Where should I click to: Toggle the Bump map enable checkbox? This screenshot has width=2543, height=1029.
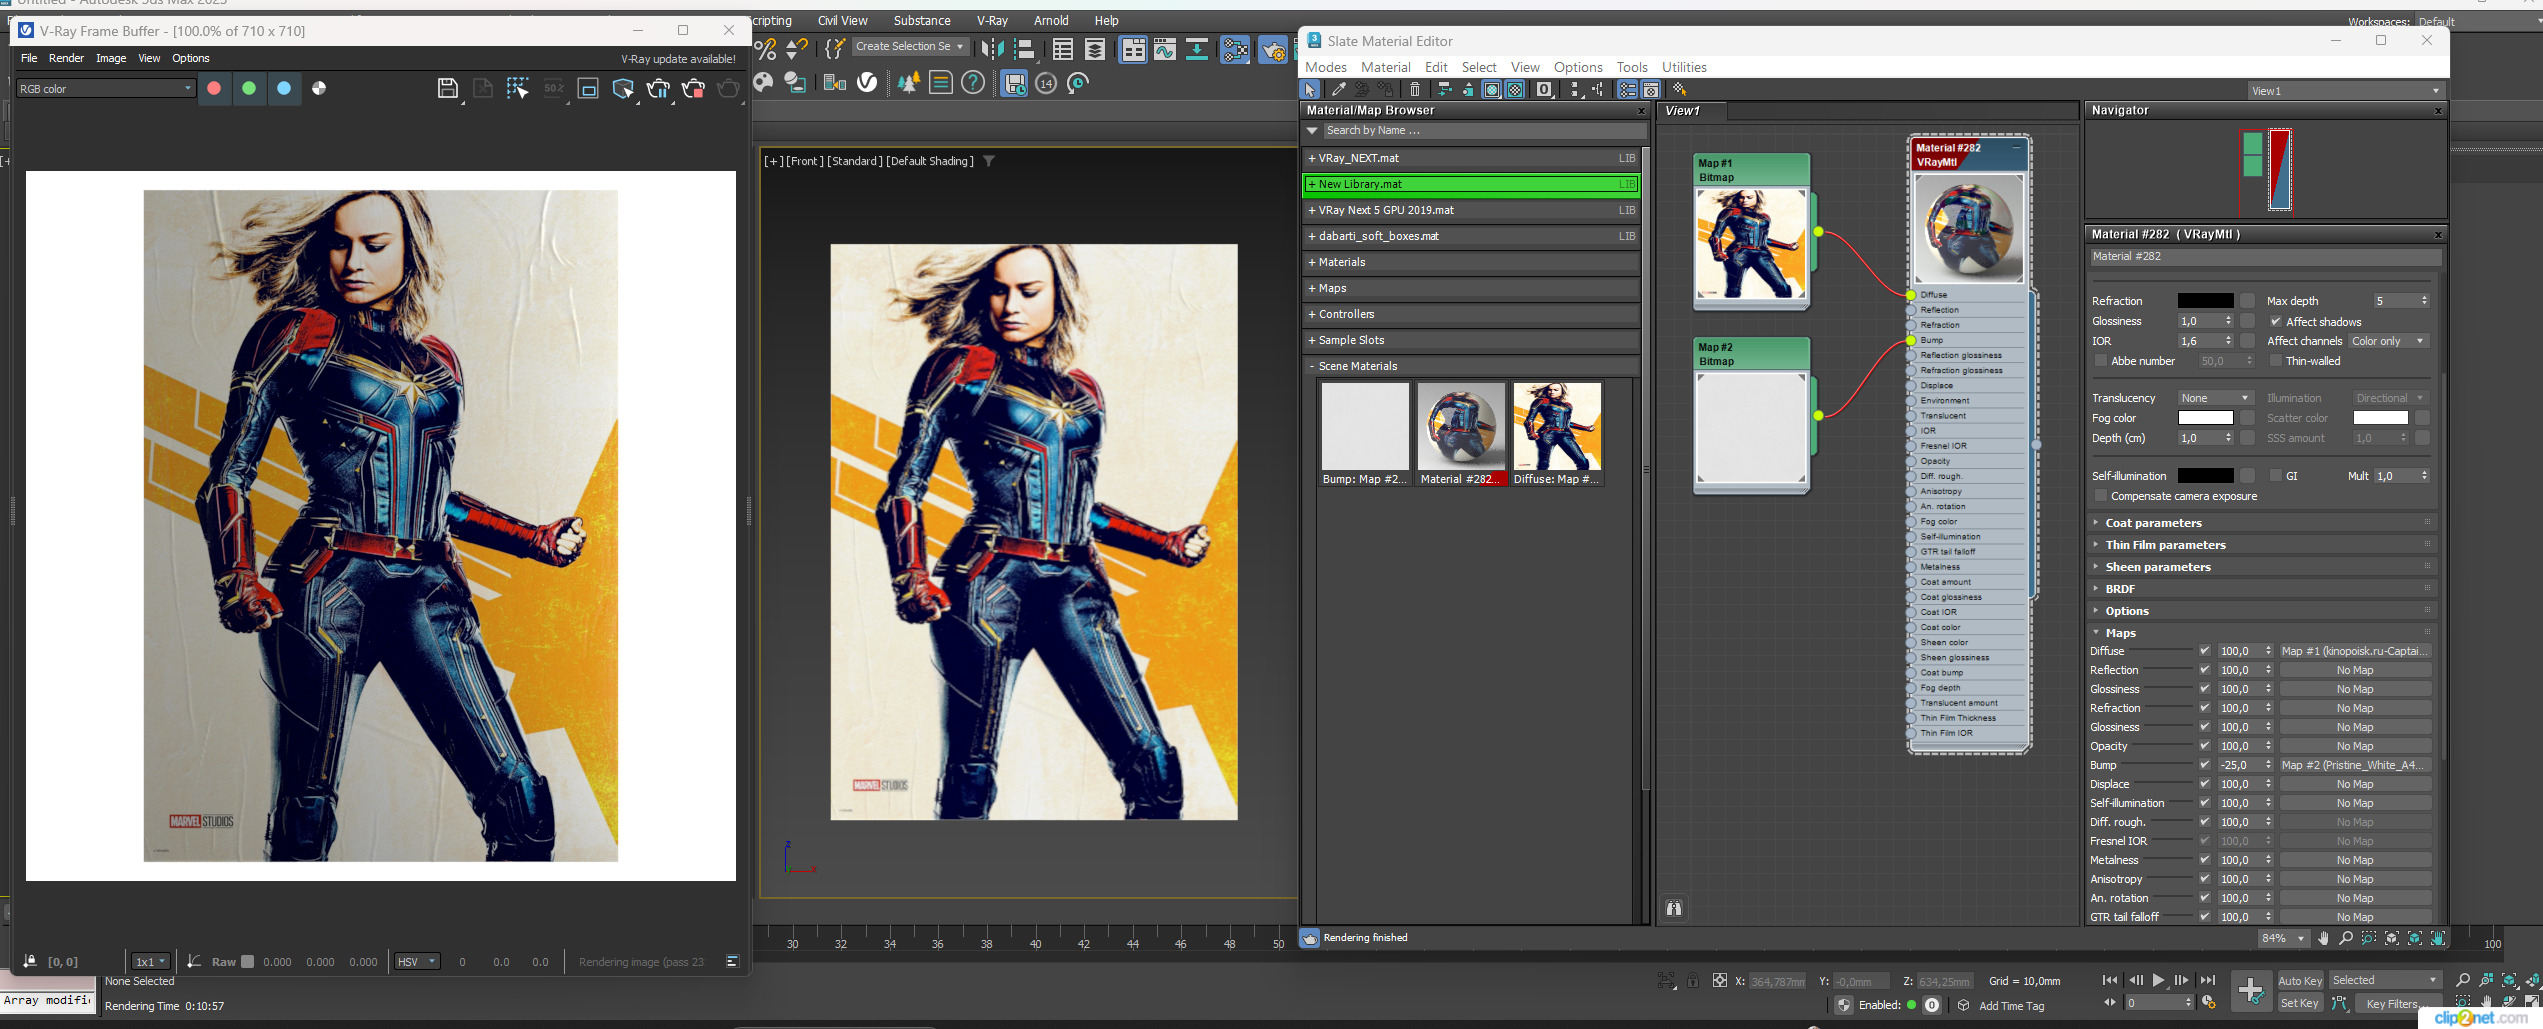click(2205, 765)
